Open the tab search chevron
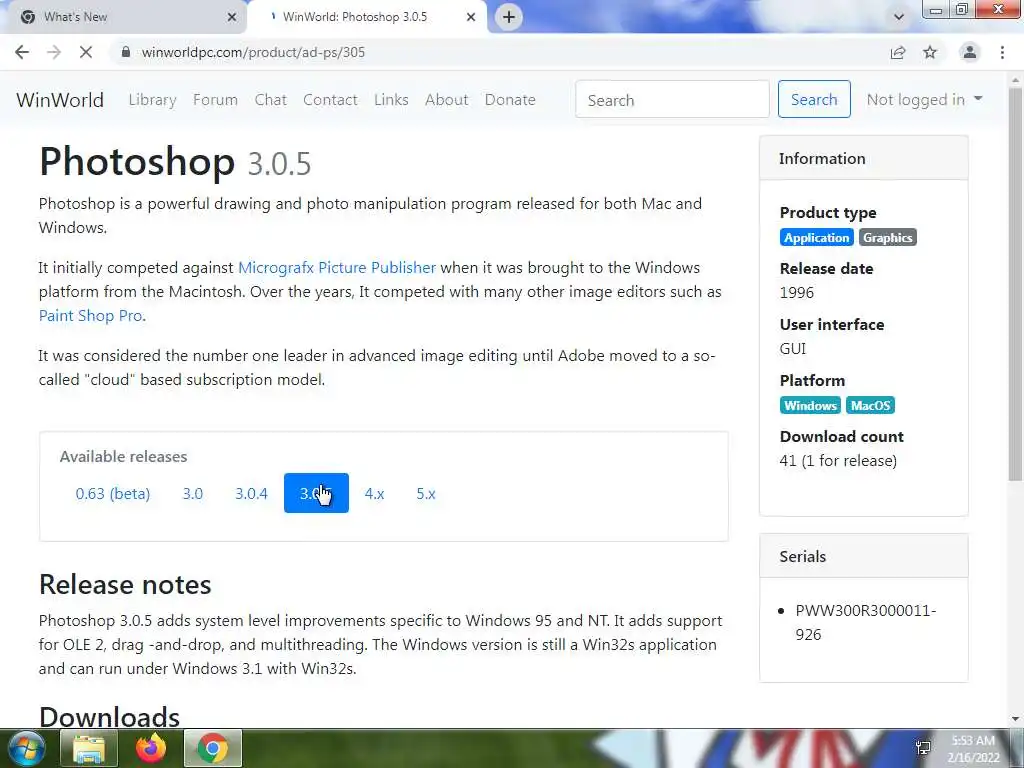This screenshot has height=768, width=1024. coord(899,17)
